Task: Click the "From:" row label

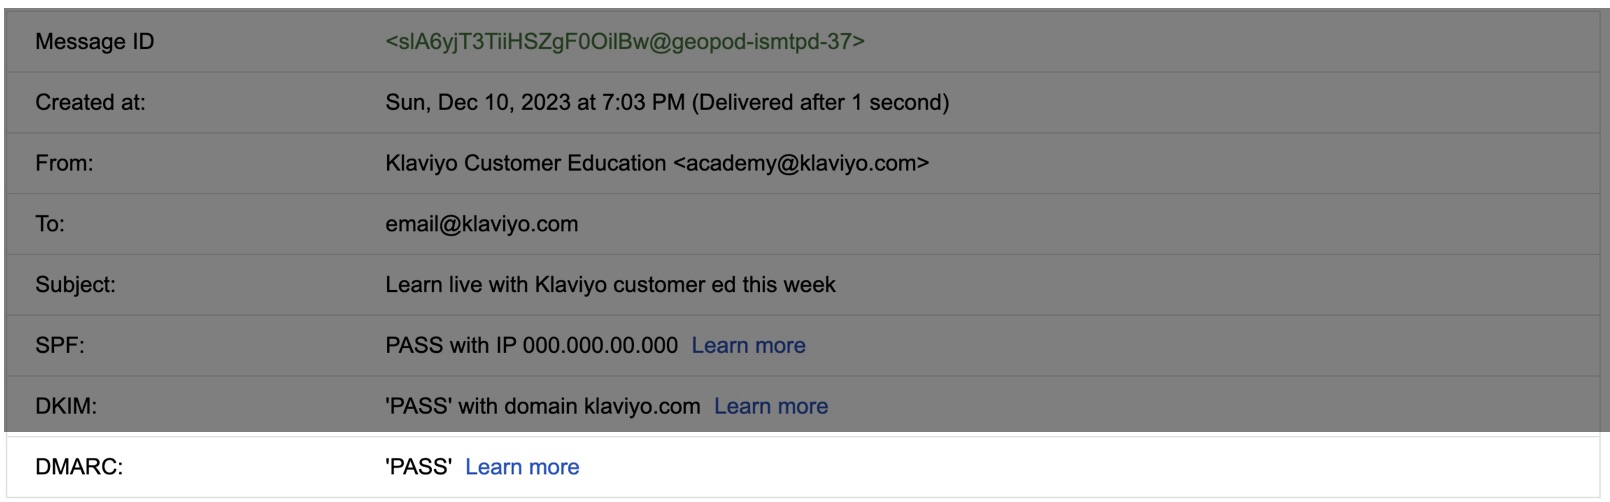Action: [x=64, y=163]
